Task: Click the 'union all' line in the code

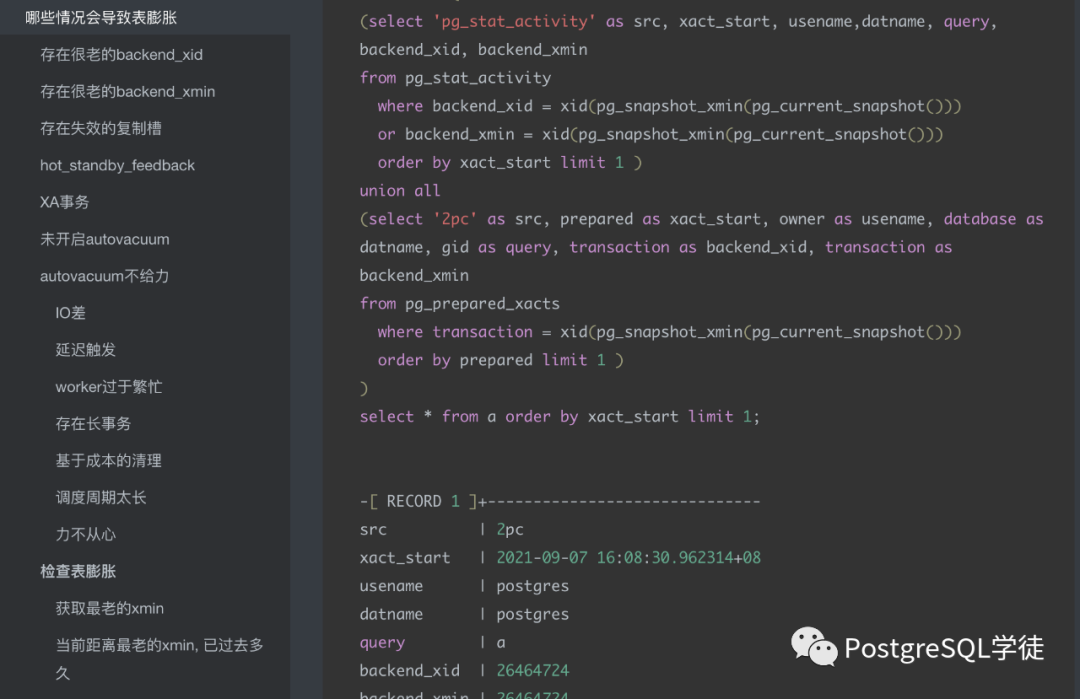Action: point(399,191)
